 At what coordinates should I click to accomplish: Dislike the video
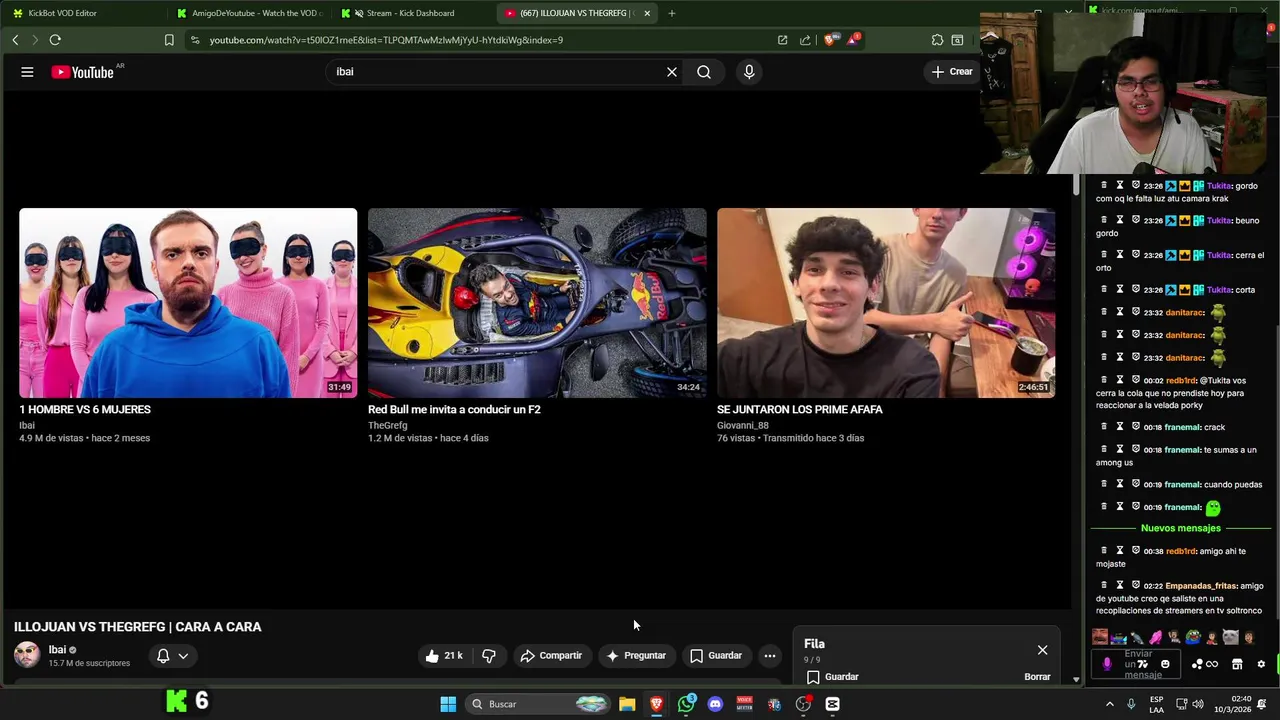(489, 656)
